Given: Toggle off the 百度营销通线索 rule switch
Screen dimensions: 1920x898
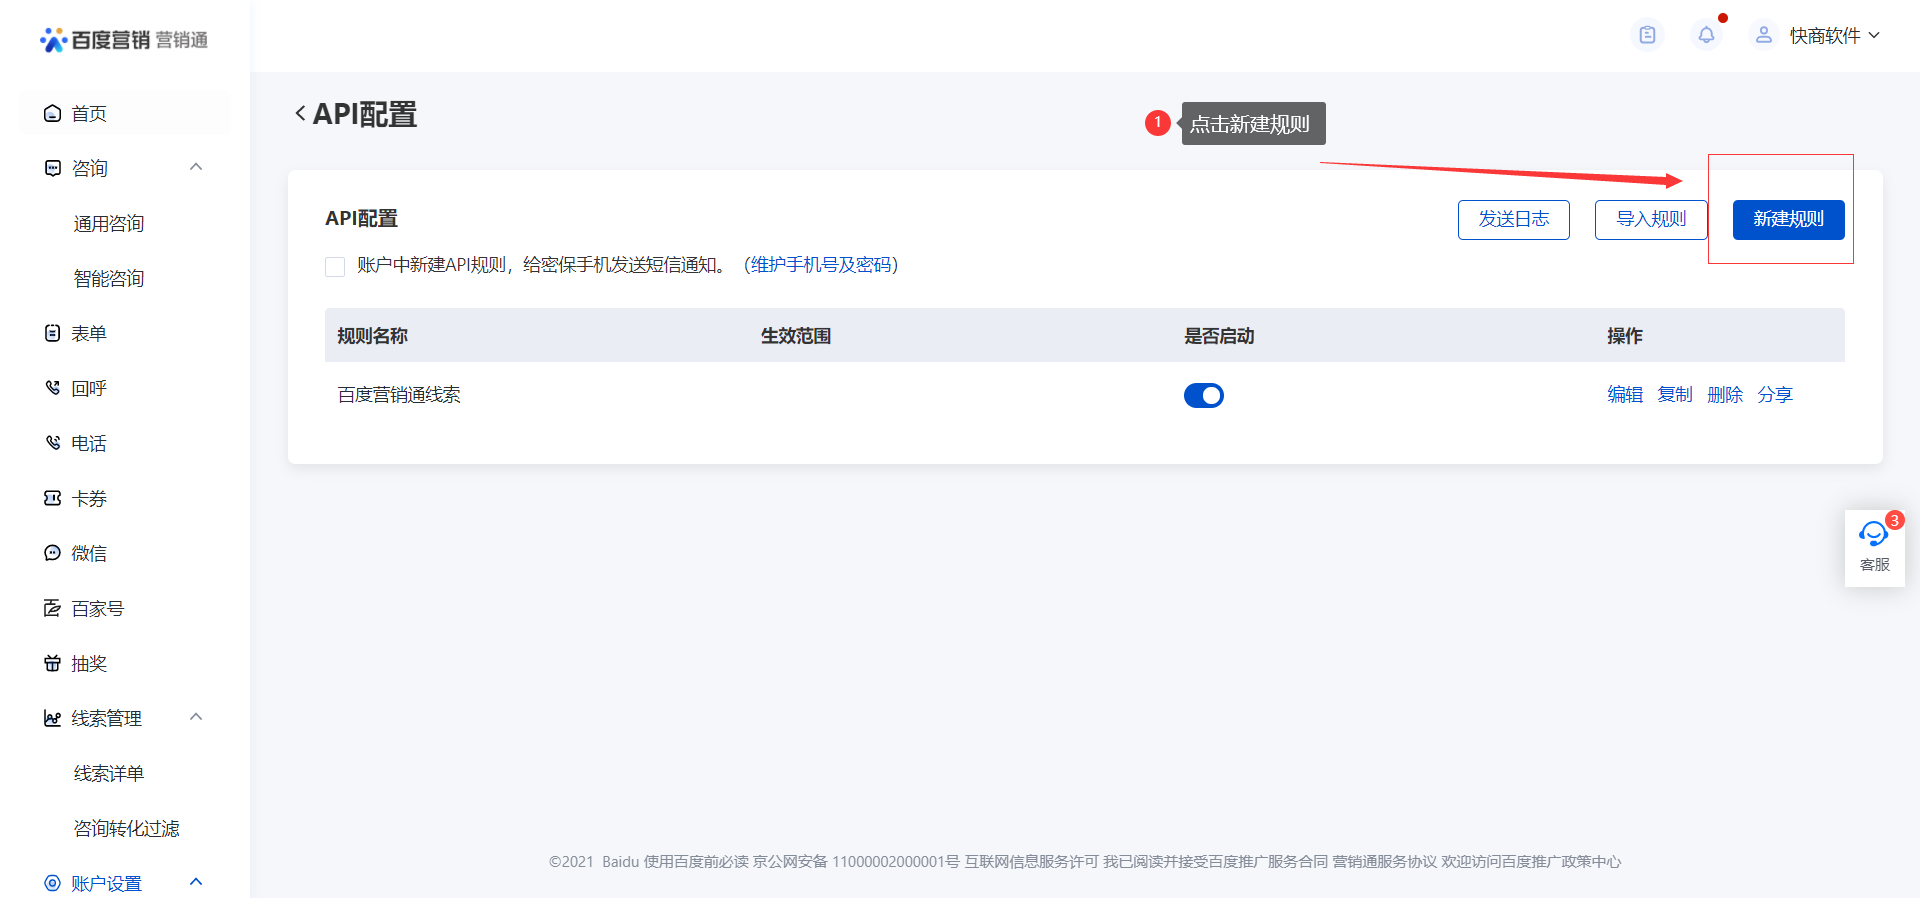Looking at the screenshot, I should coord(1204,395).
